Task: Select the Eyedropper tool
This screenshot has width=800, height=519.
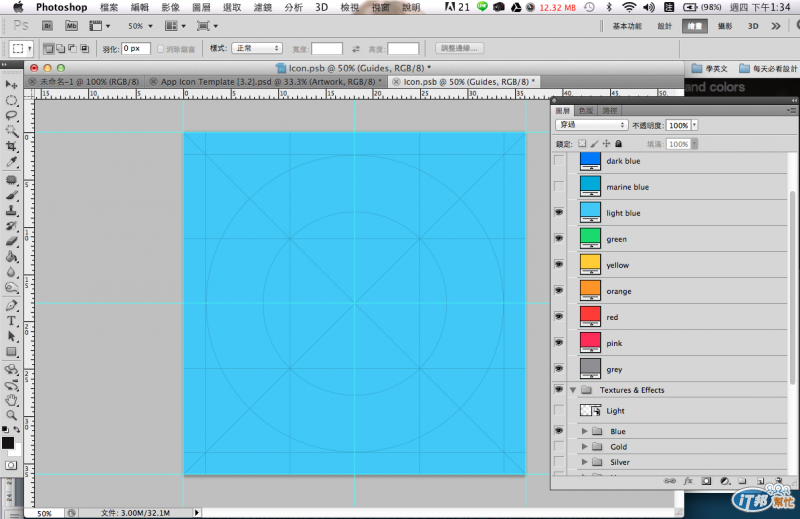Action: coord(11,162)
